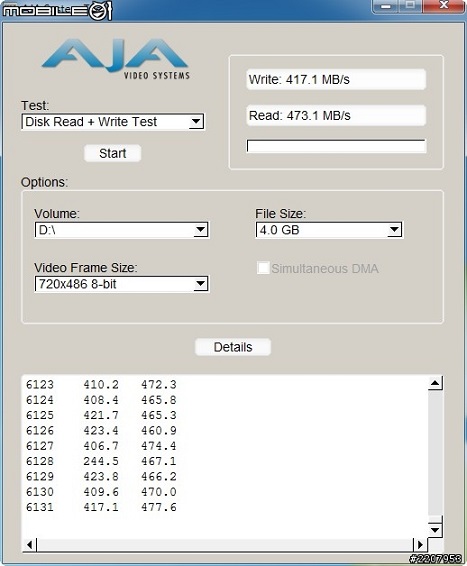The height and width of the screenshot is (566, 467).
Task: Click the Read speed result field
Action: pos(336,116)
